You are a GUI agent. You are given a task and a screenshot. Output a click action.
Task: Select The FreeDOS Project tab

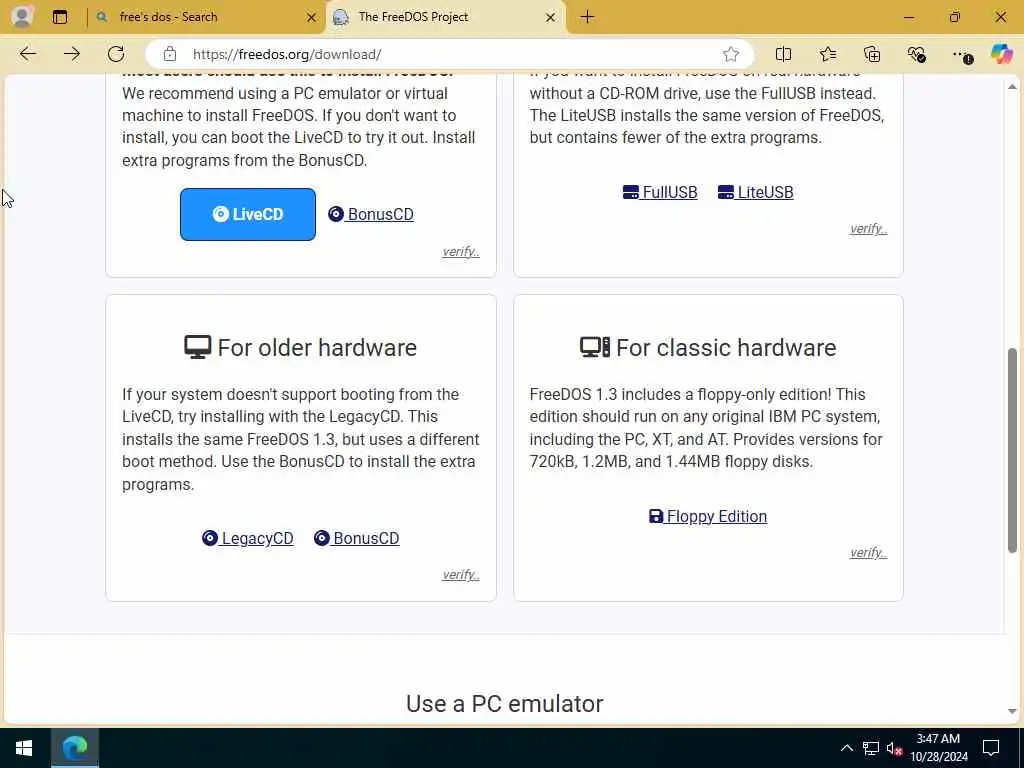pos(446,17)
